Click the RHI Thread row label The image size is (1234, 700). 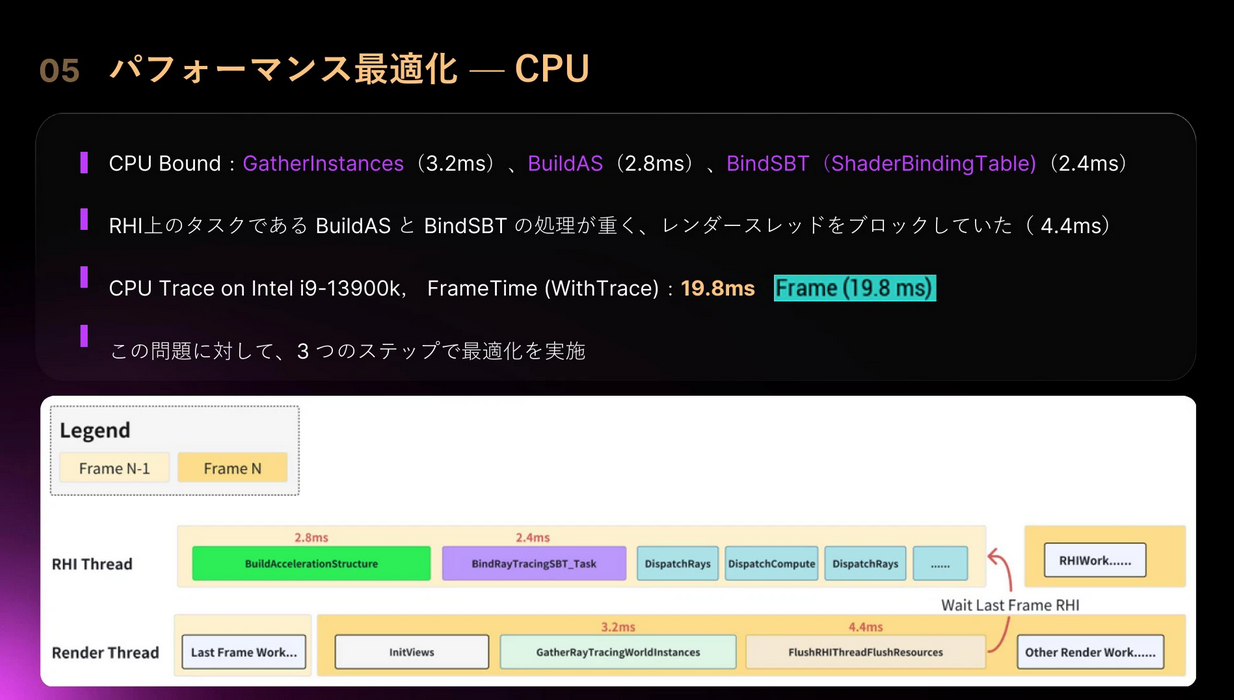coord(92,564)
